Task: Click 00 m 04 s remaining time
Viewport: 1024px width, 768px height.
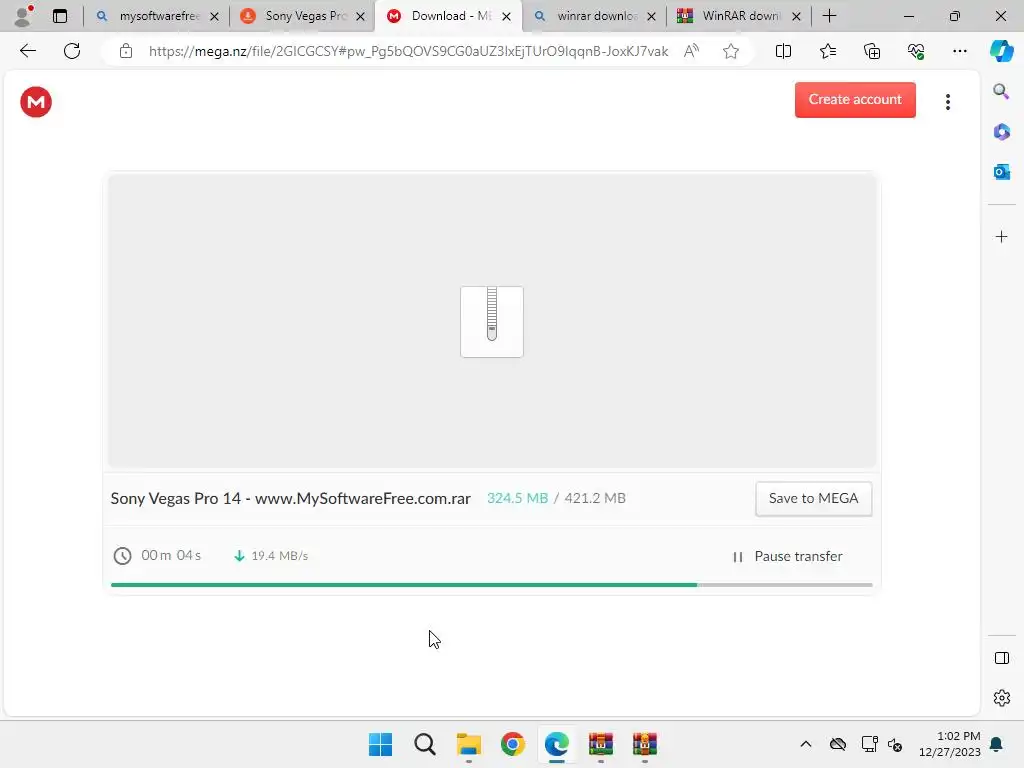Action: 171,555
